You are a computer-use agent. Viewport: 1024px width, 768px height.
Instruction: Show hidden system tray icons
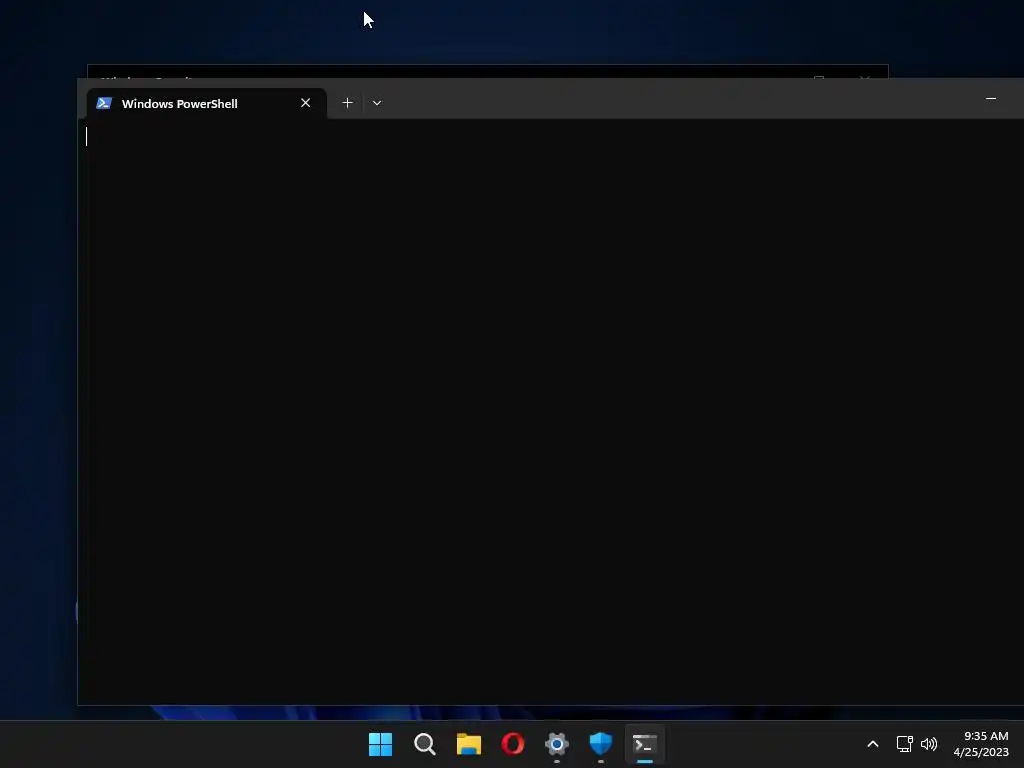[872, 744]
